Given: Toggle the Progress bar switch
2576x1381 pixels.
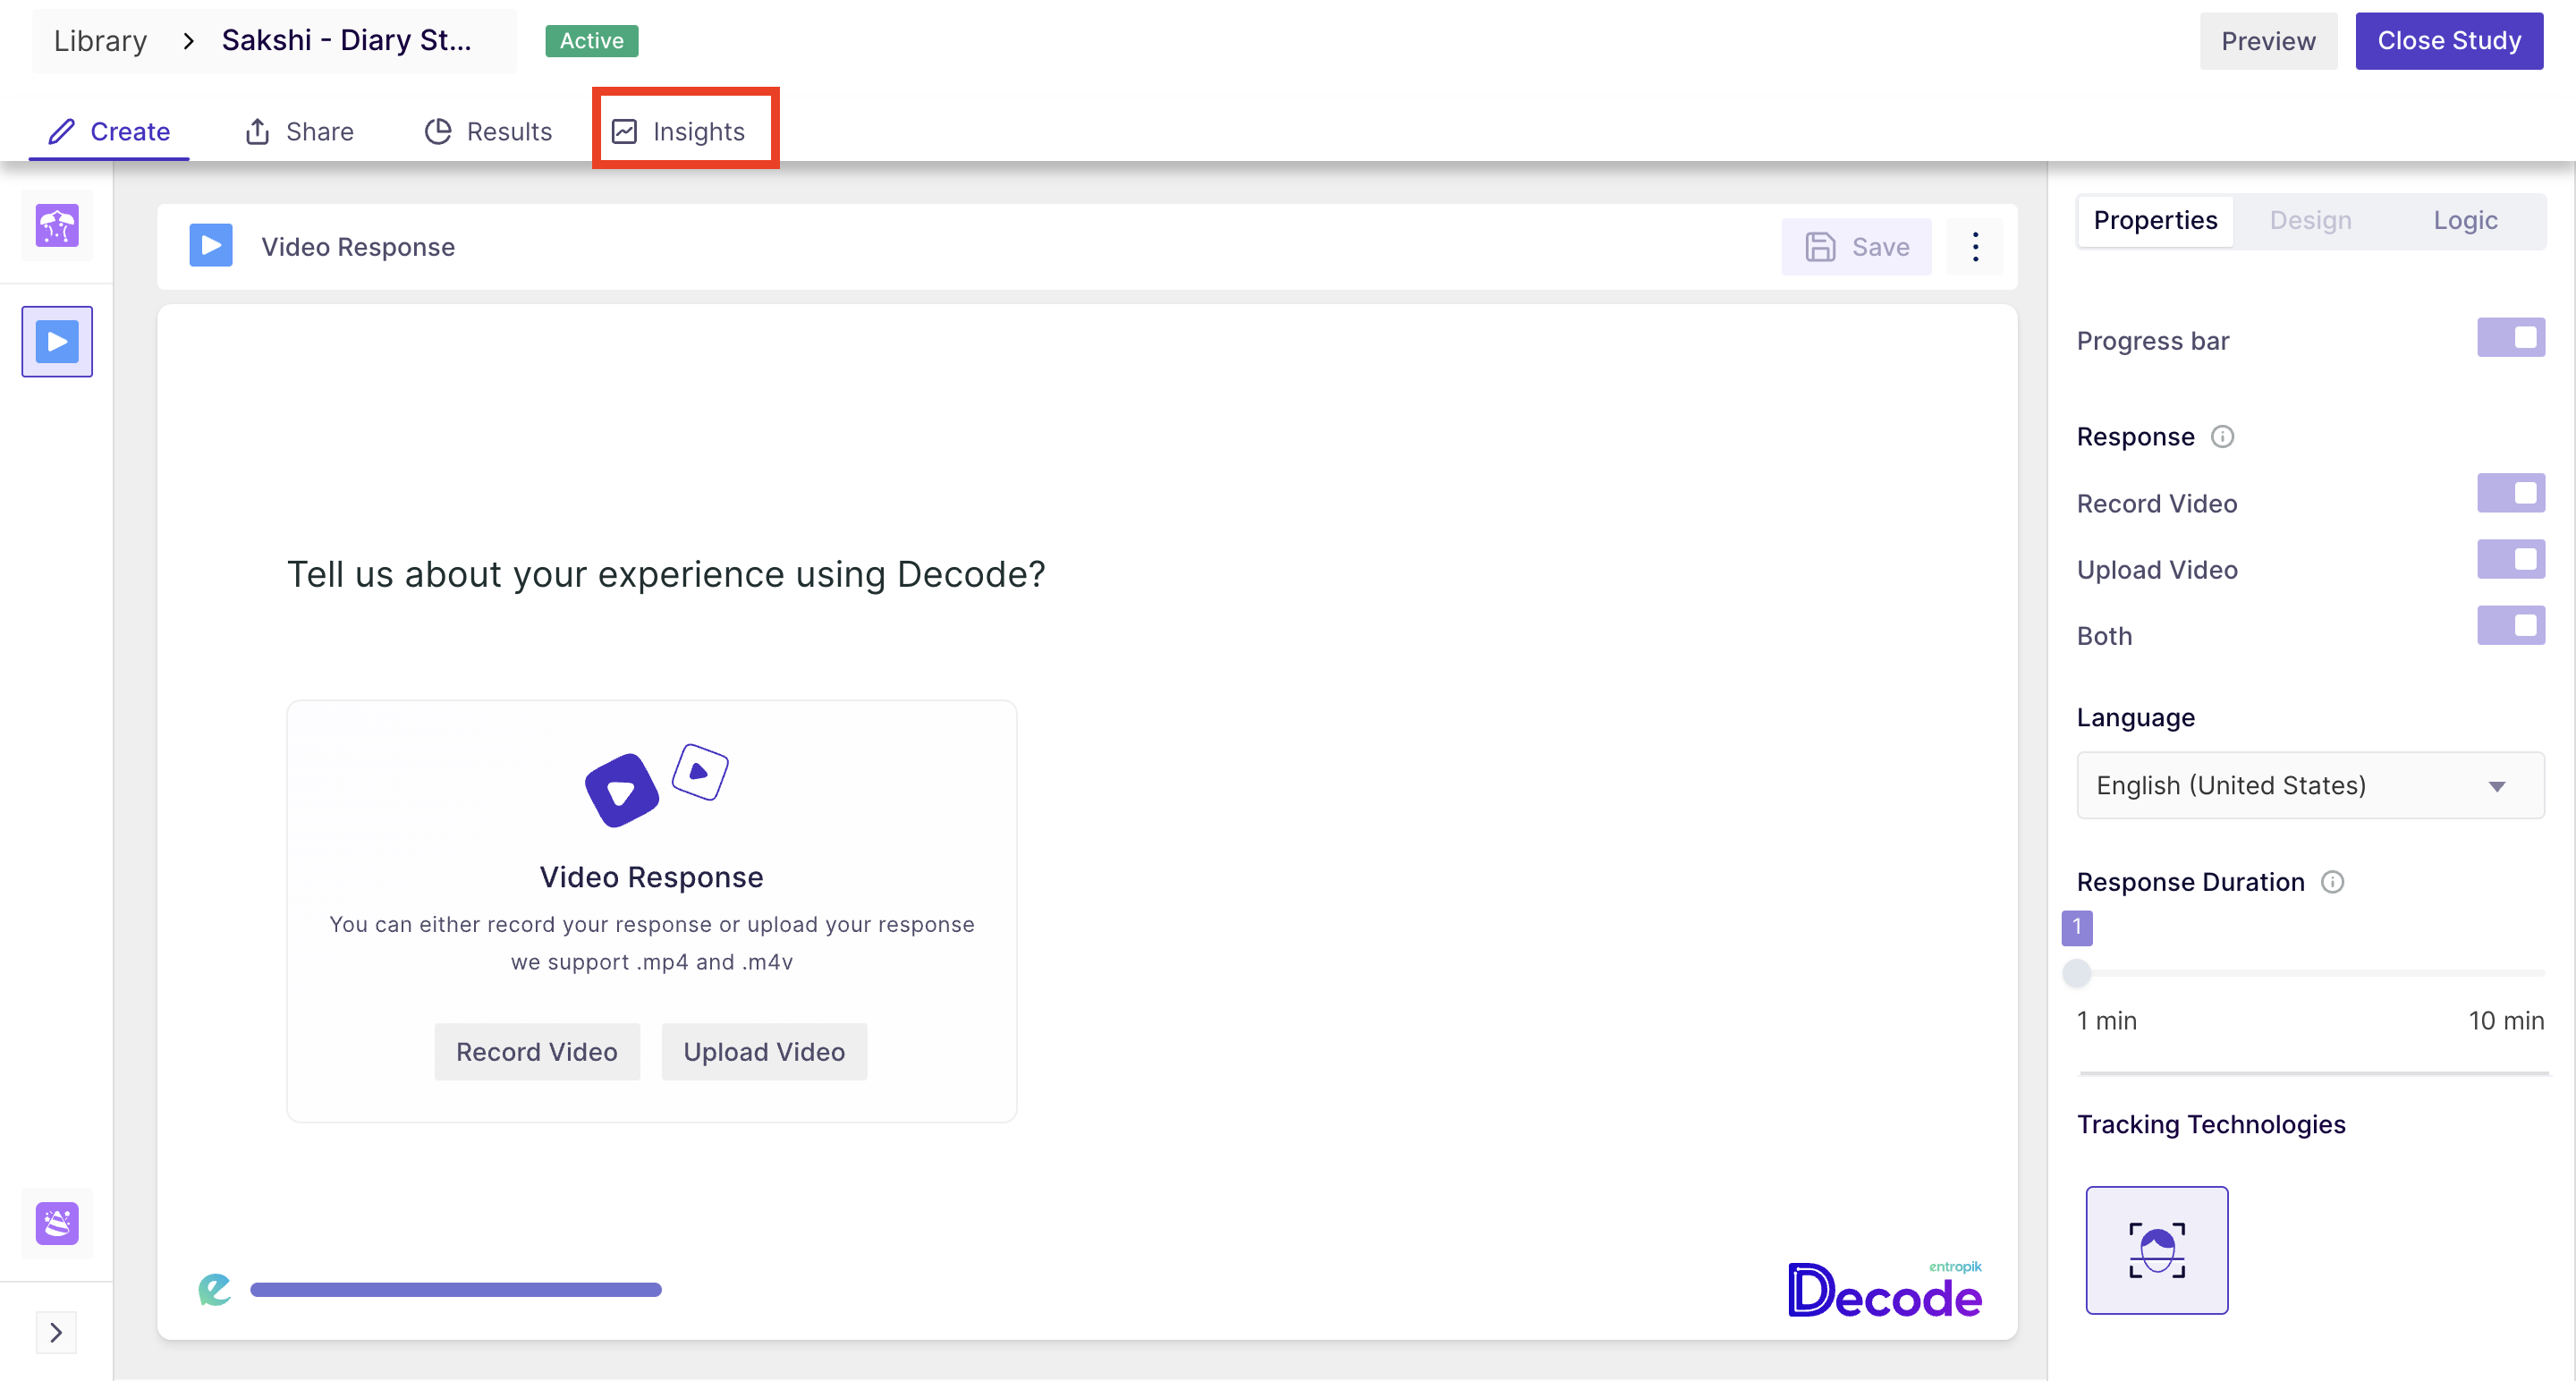Looking at the screenshot, I should tap(2510, 338).
